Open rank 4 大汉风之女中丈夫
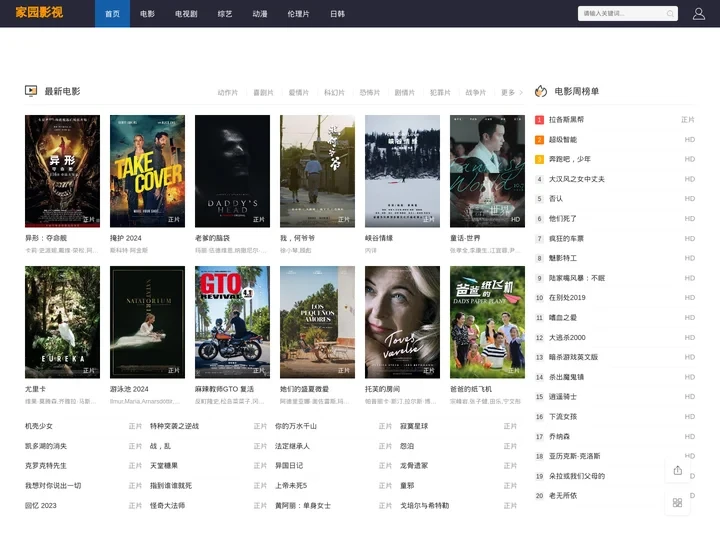 577,179
